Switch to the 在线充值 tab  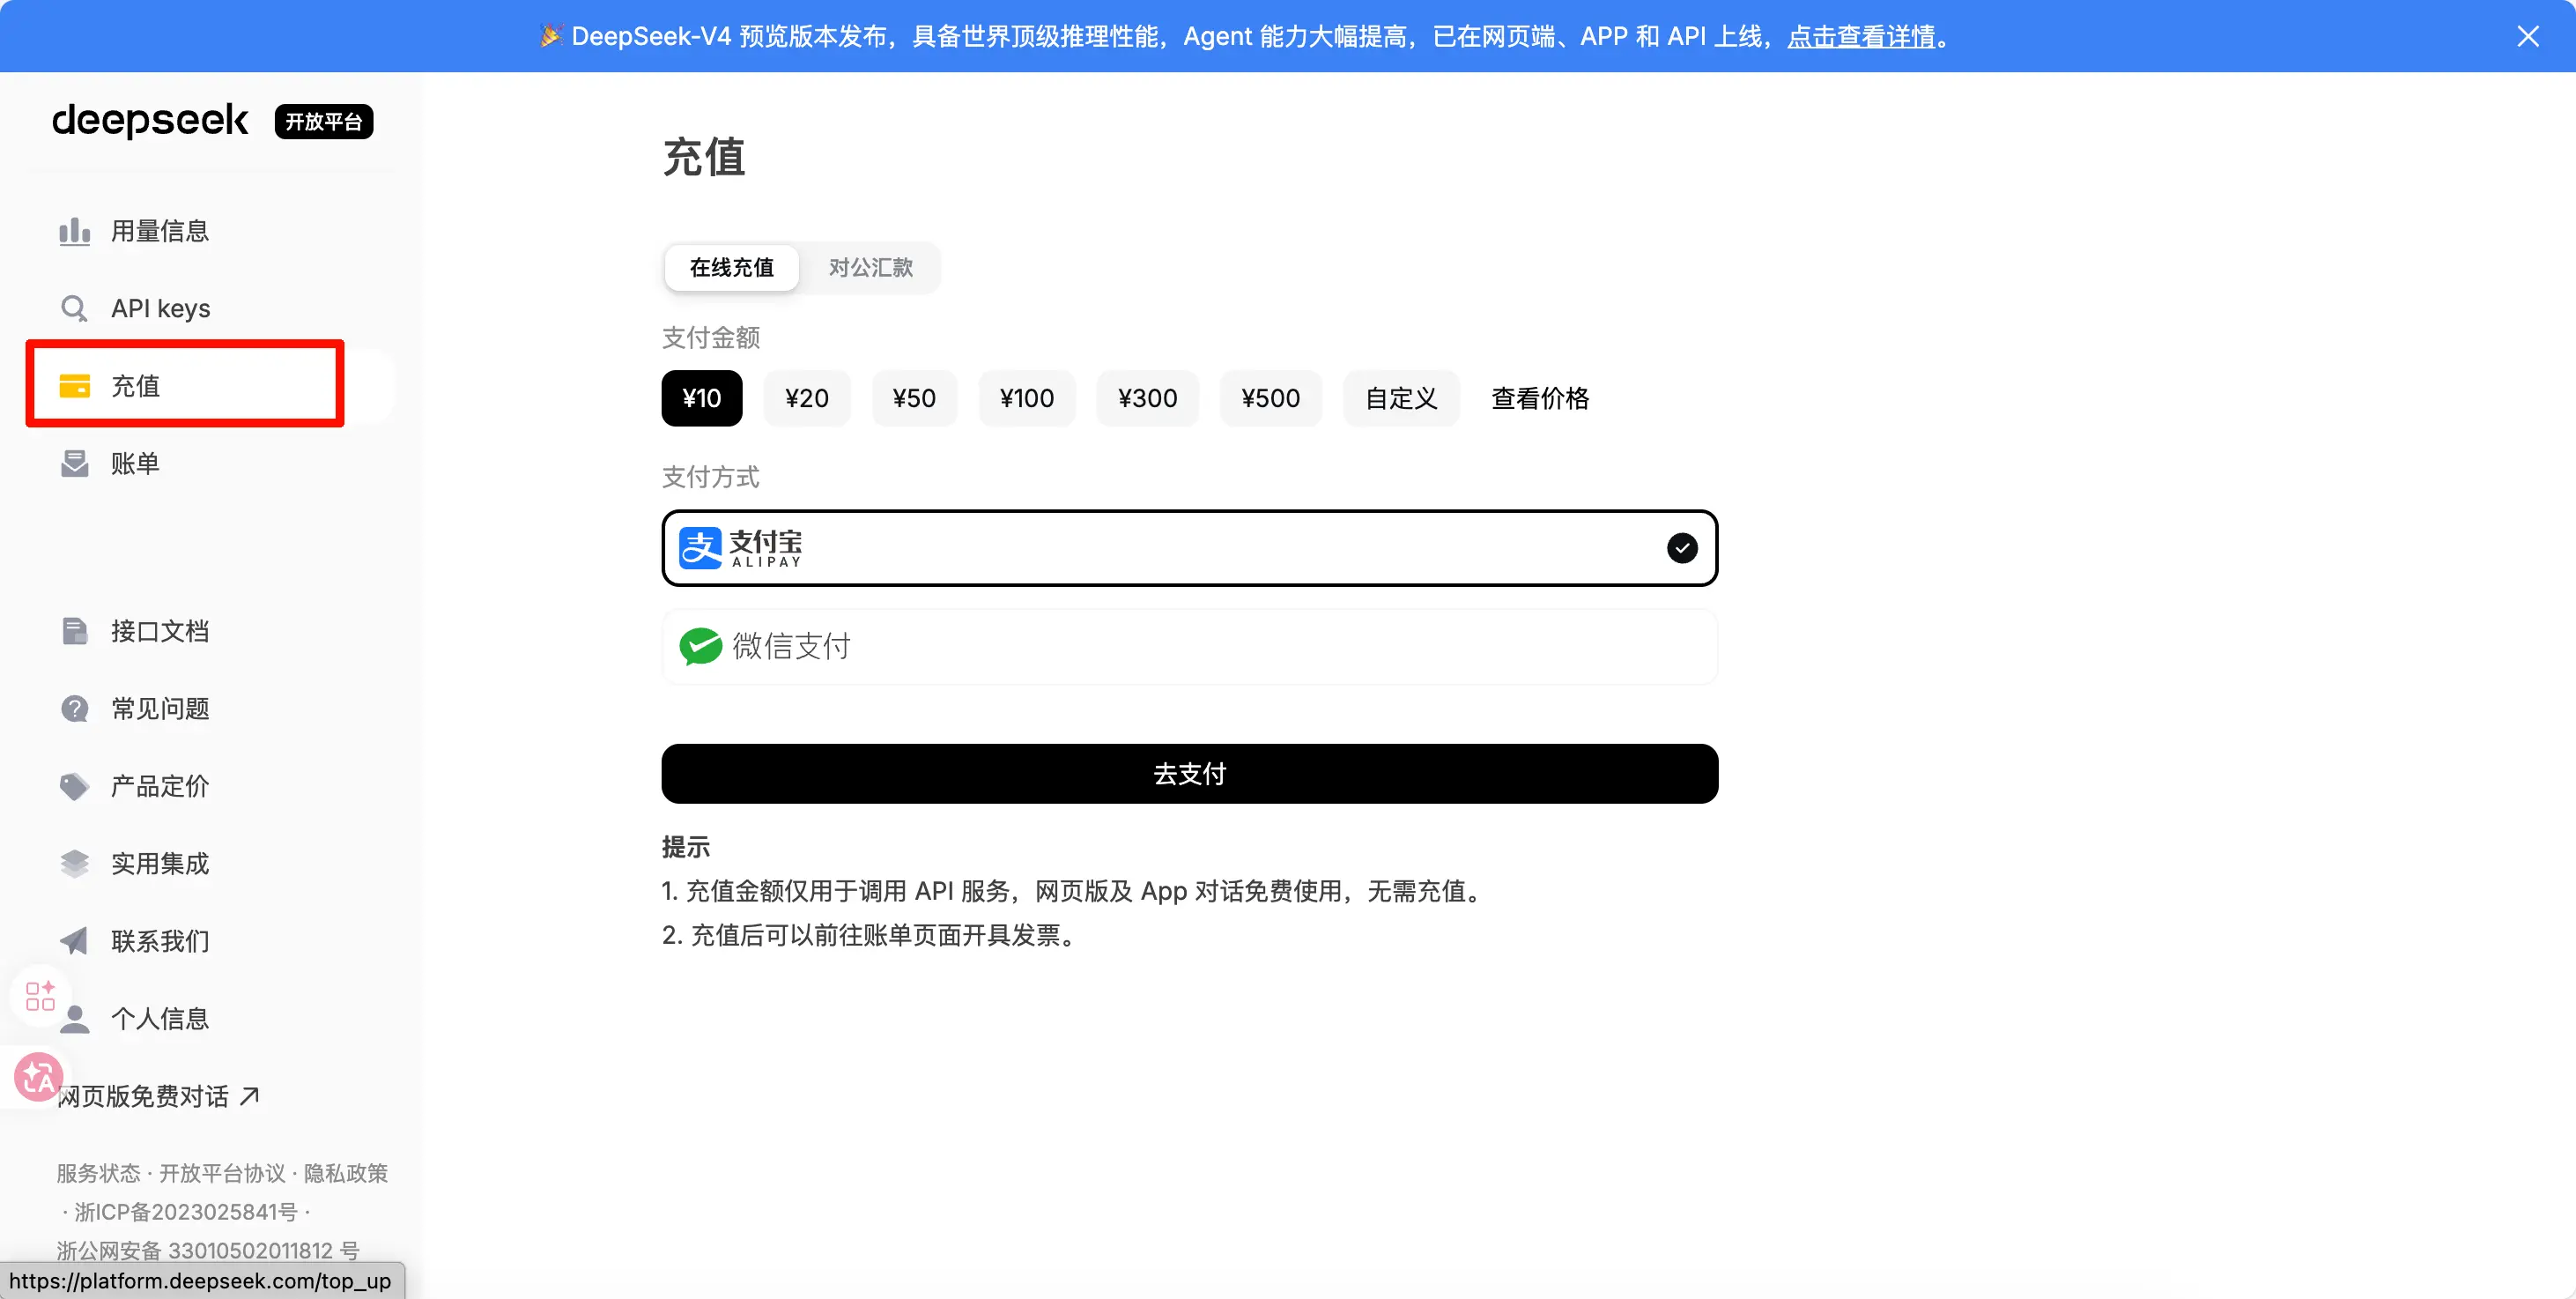point(731,268)
